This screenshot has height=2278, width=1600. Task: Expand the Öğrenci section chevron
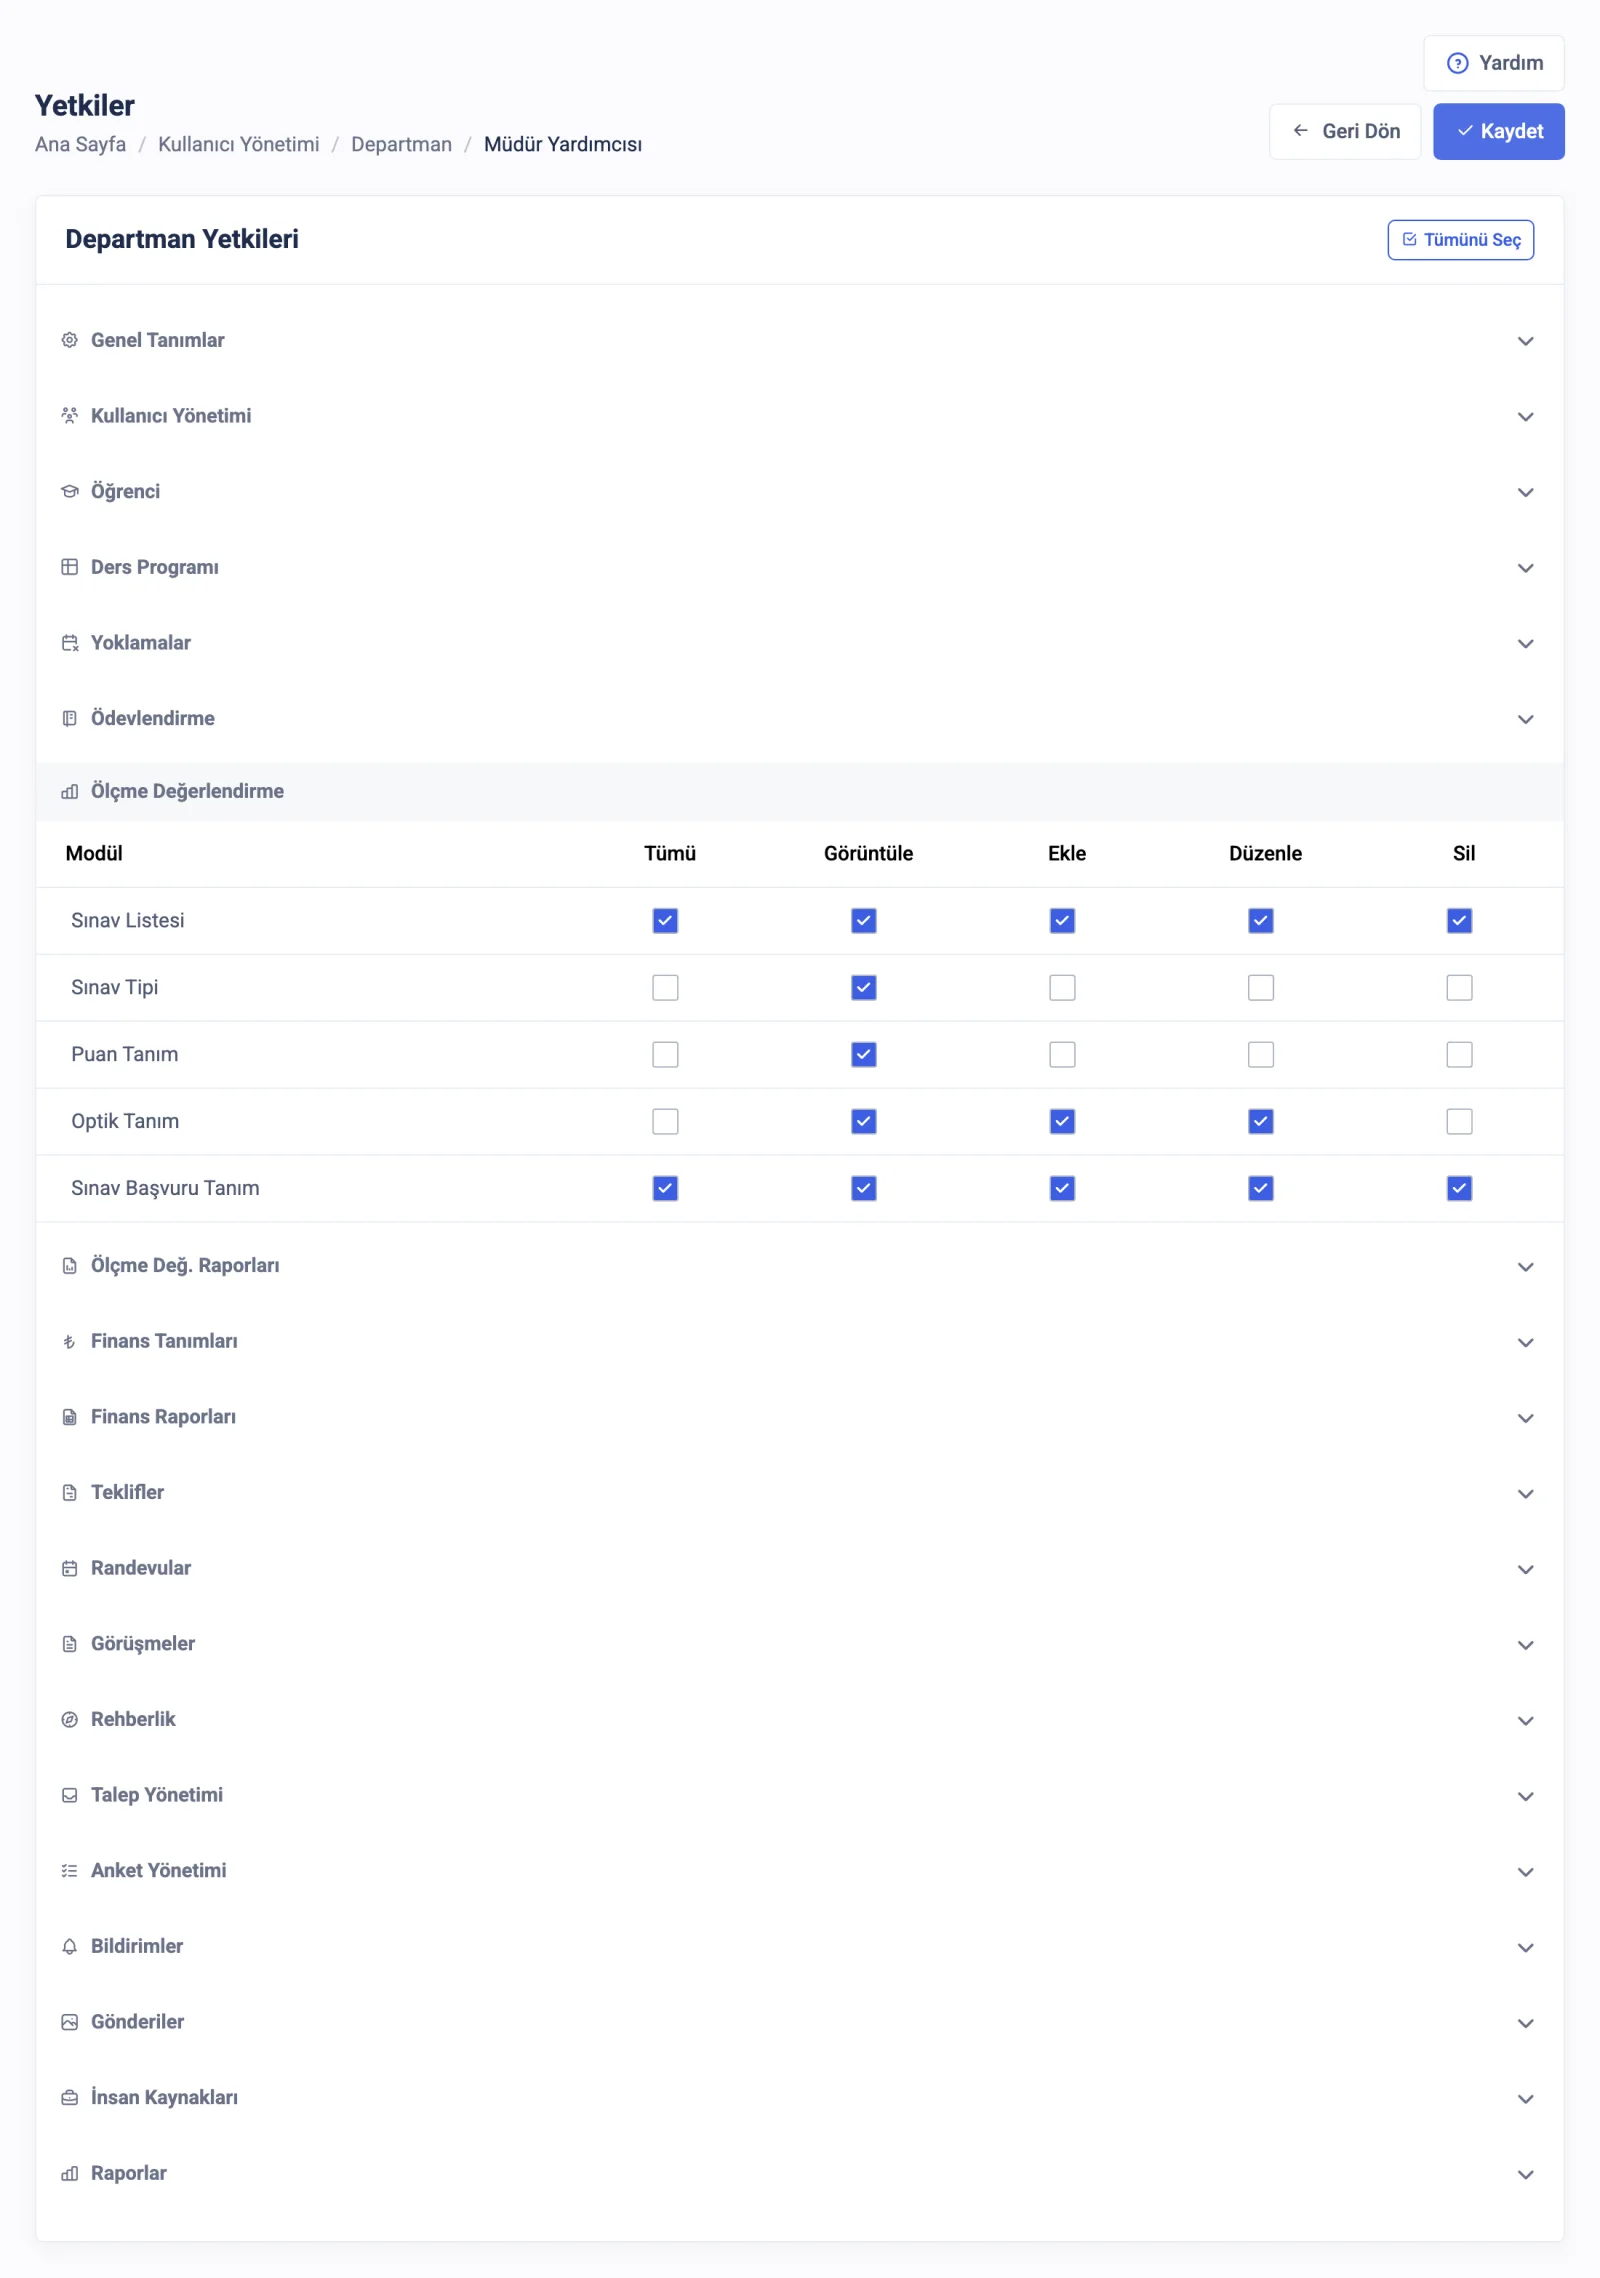1525,493
